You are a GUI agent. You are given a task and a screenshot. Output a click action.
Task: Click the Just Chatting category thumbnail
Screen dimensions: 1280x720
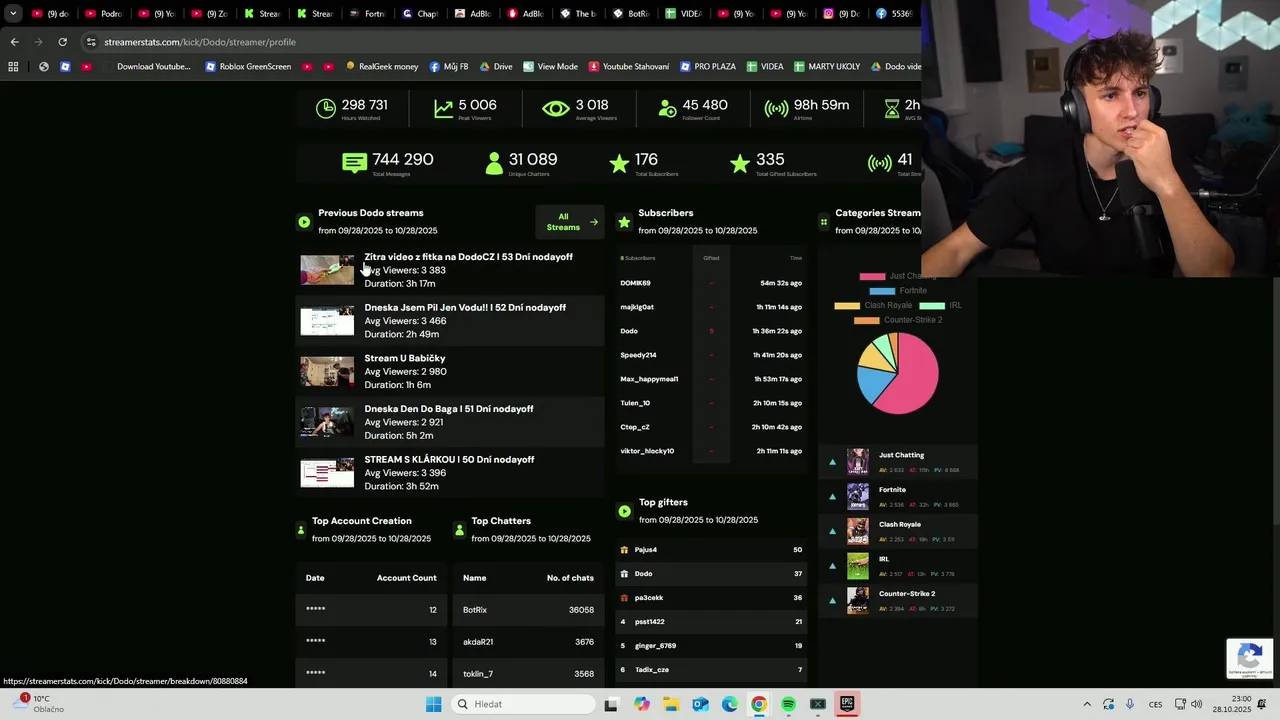pyautogui.click(x=858, y=462)
